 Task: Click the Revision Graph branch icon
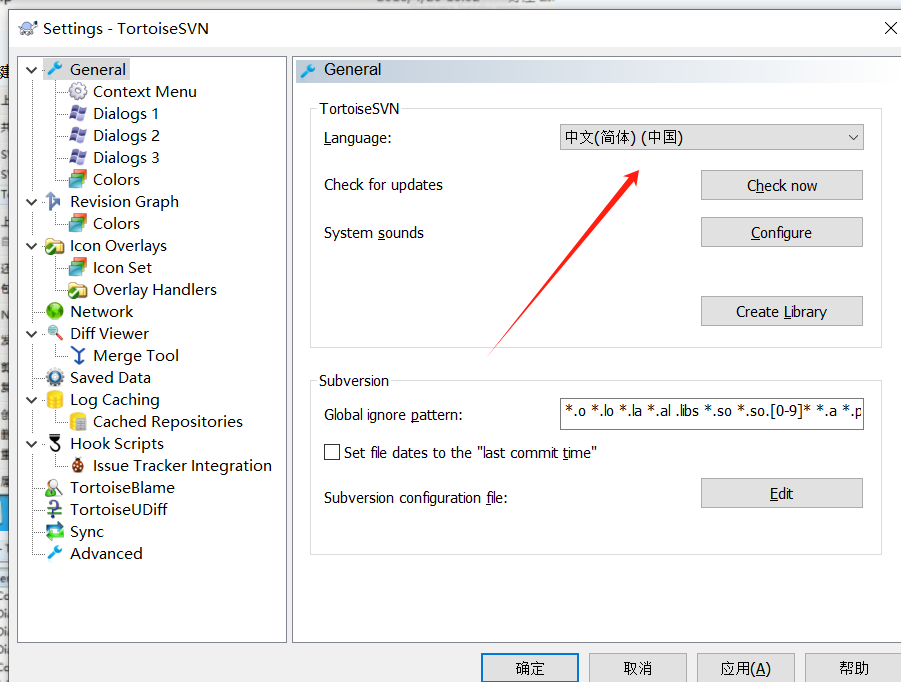click(54, 202)
